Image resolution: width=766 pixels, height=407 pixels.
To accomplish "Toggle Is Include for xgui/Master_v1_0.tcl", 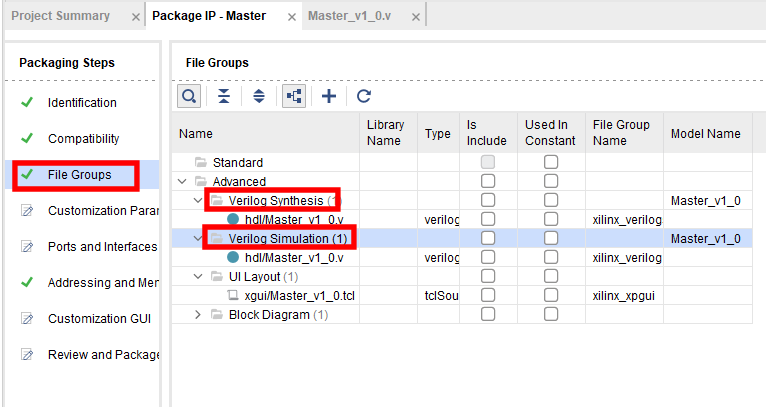I will point(488,296).
